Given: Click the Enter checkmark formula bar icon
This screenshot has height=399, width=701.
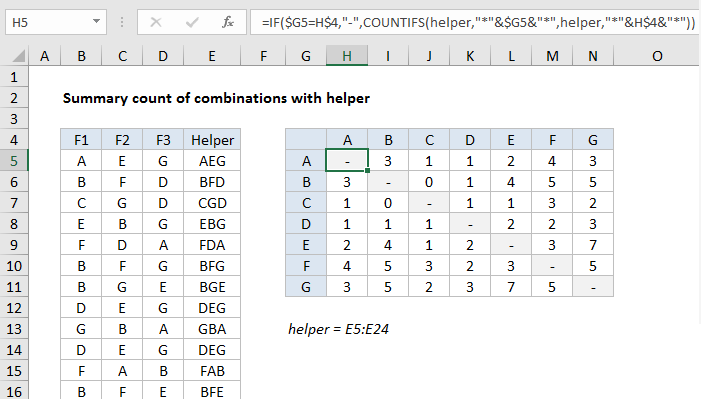Looking at the screenshot, I should tap(192, 22).
